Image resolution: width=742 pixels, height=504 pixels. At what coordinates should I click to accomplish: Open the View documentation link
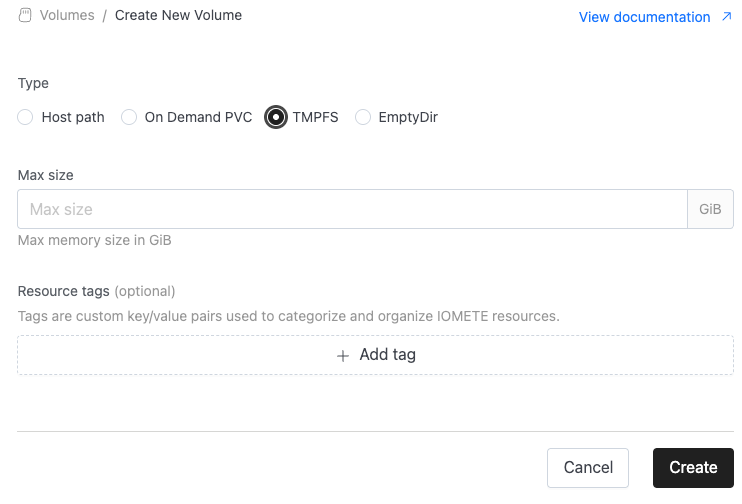click(x=645, y=17)
